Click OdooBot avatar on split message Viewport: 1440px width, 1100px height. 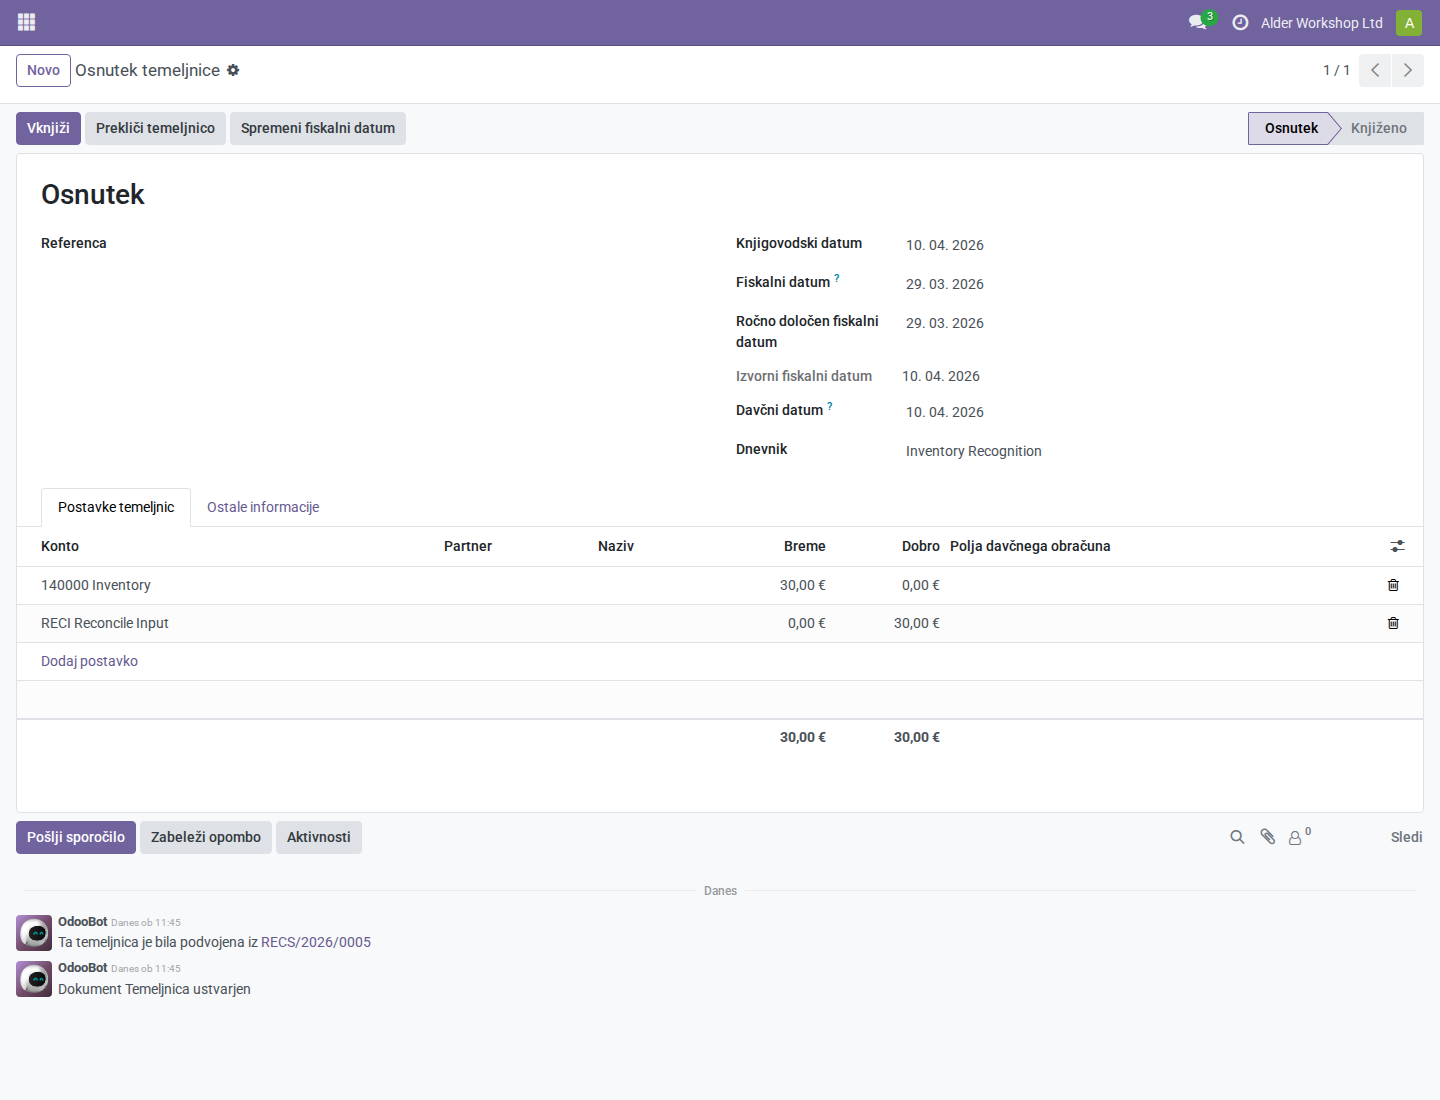[x=34, y=933]
